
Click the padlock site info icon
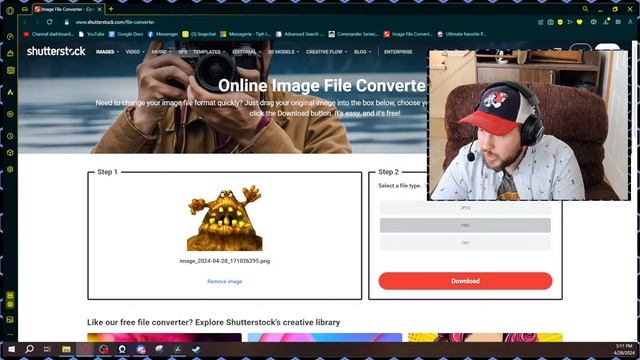coord(67,22)
